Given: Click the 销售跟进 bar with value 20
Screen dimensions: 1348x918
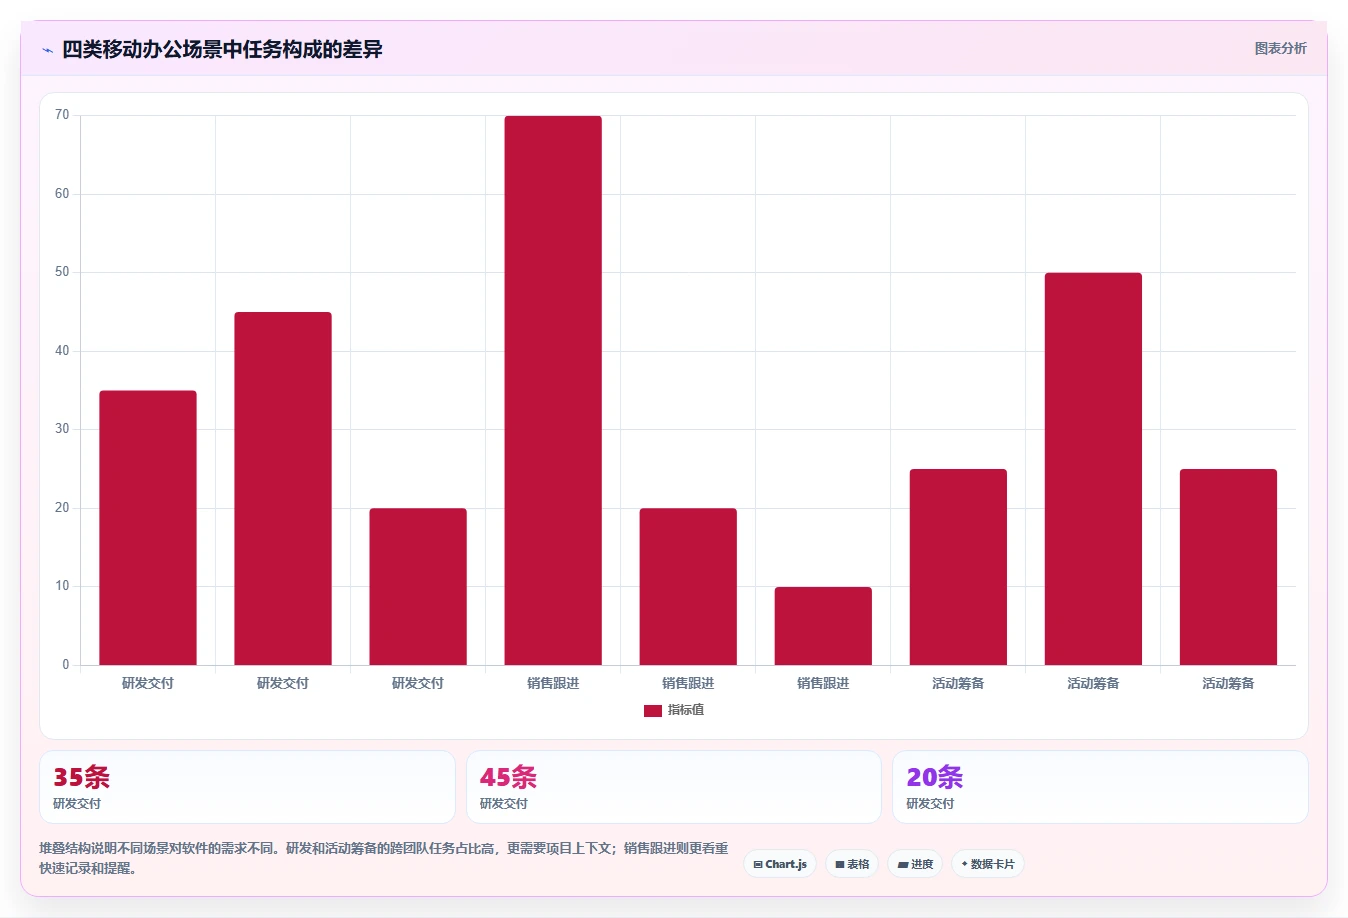Looking at the screenshot, I should [x=688, y=587].
